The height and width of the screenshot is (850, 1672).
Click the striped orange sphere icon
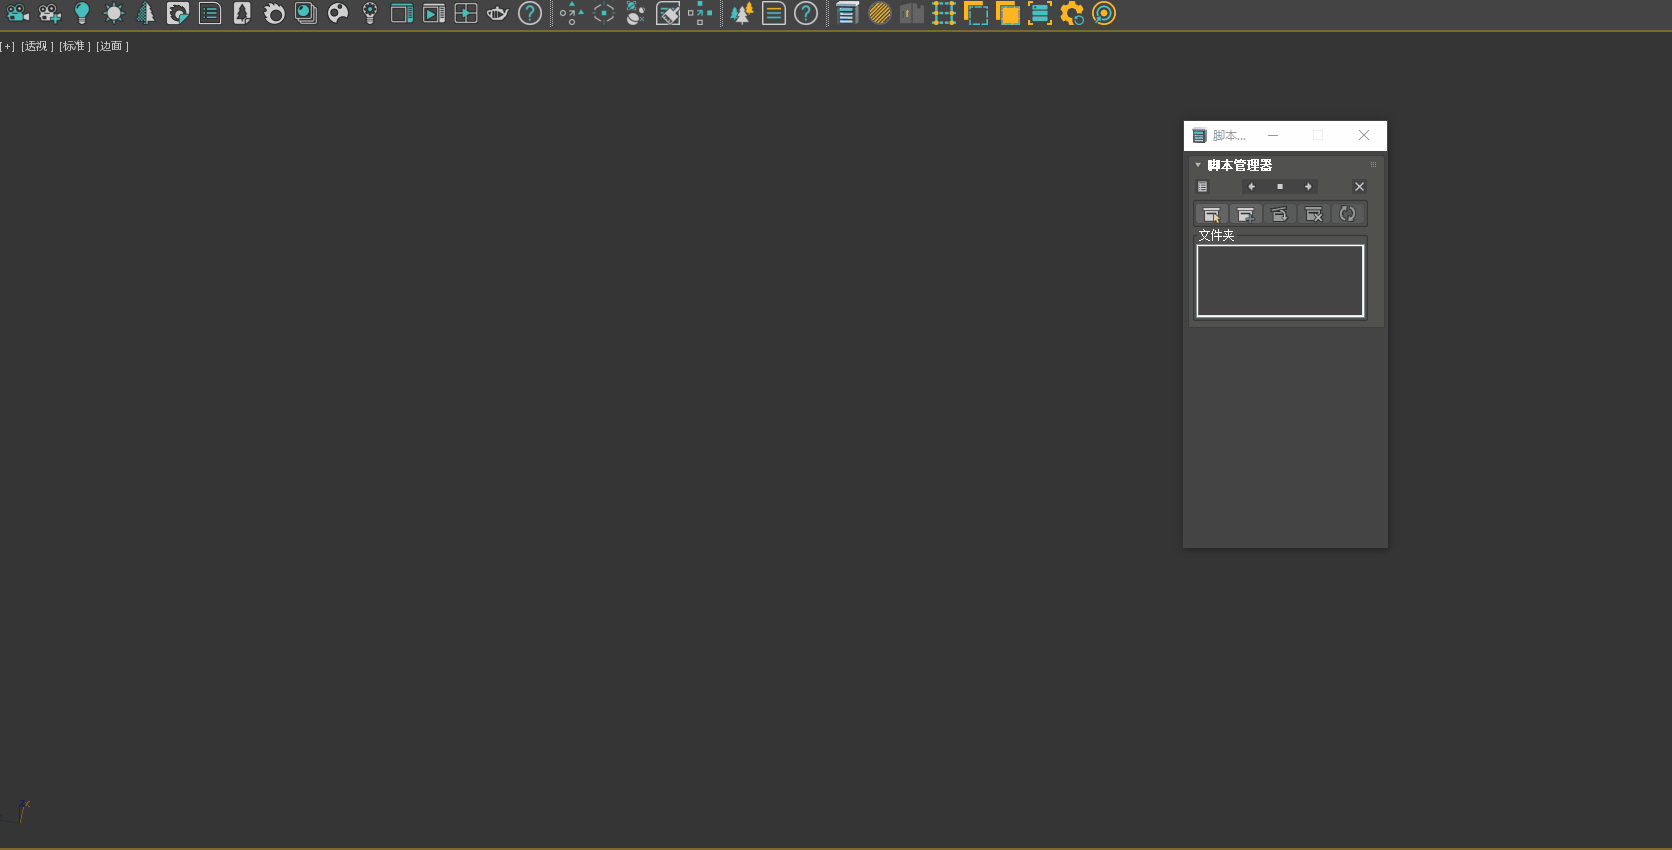click(x=880, y=13)
